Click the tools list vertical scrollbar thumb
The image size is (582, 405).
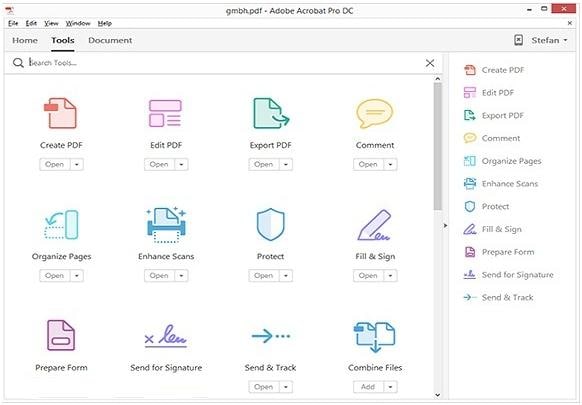[438, 147]
